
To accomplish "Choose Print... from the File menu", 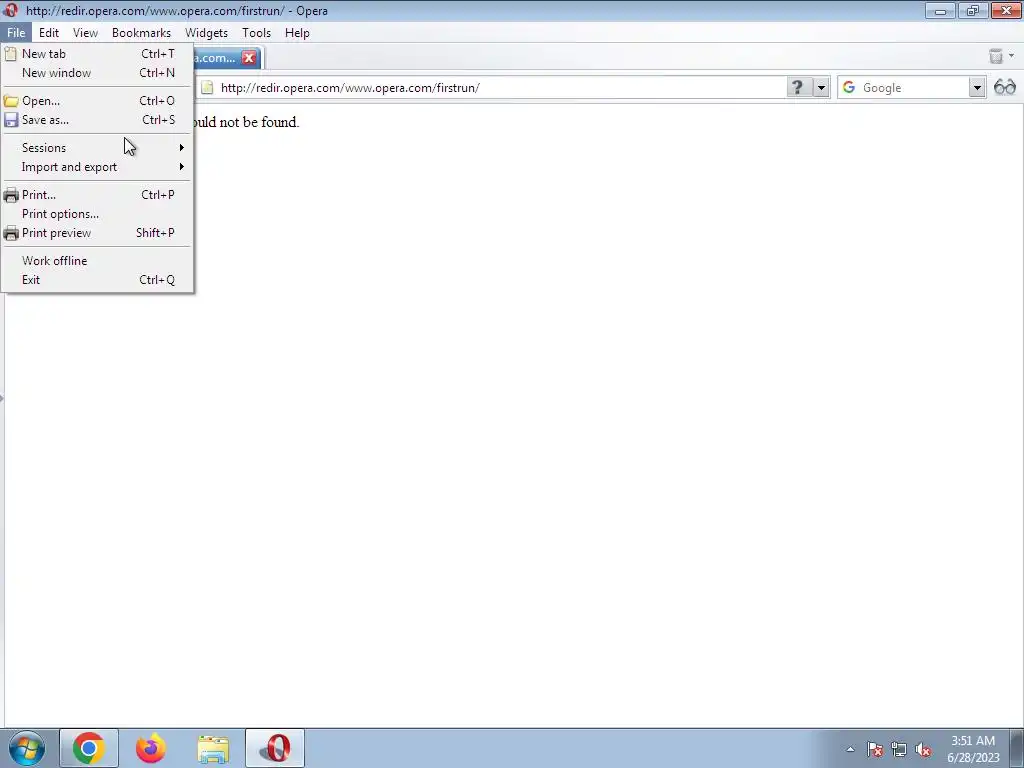I will pos(97,195).
